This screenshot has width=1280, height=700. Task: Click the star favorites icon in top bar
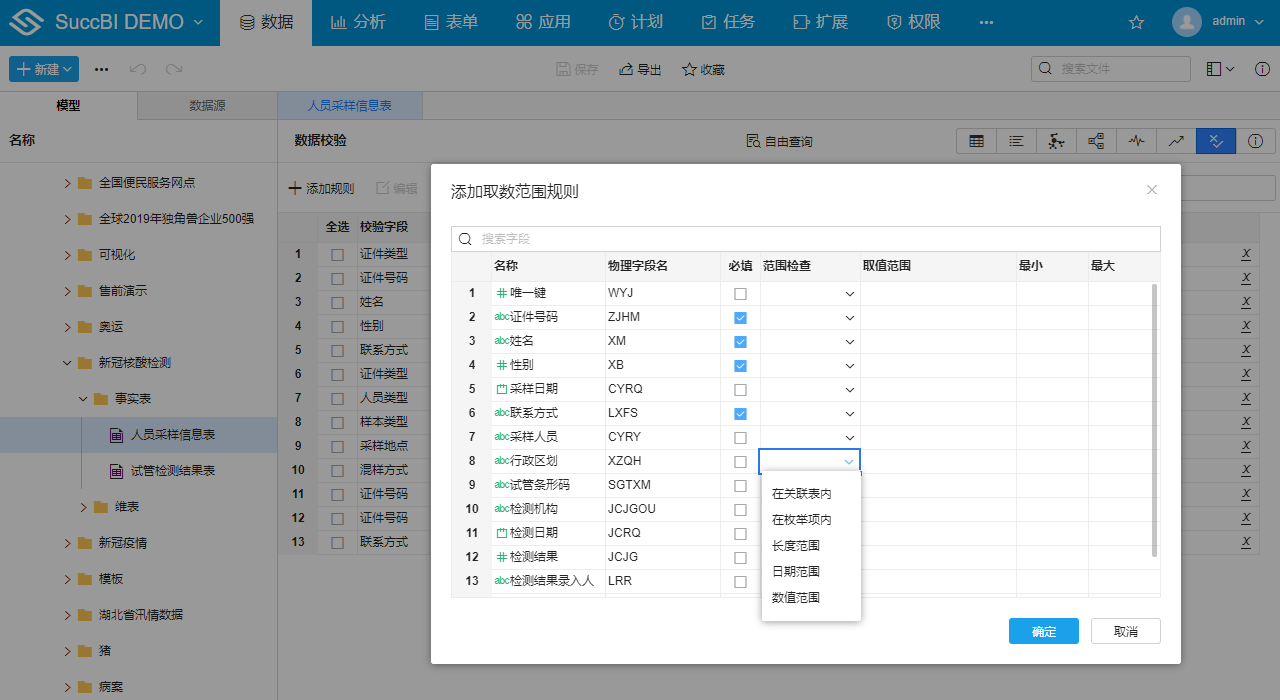pos(1136,22)
